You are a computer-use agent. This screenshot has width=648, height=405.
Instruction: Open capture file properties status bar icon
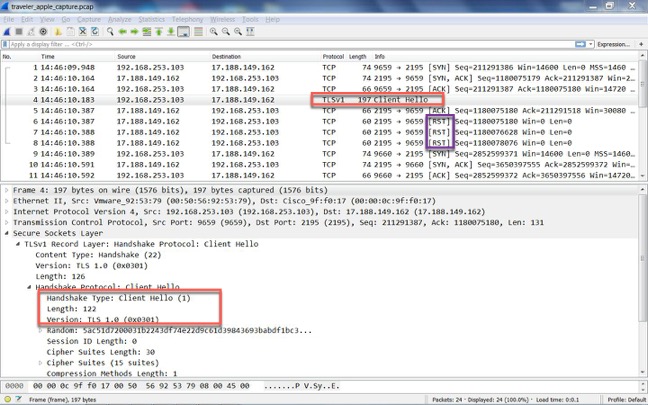pos(18,399)
